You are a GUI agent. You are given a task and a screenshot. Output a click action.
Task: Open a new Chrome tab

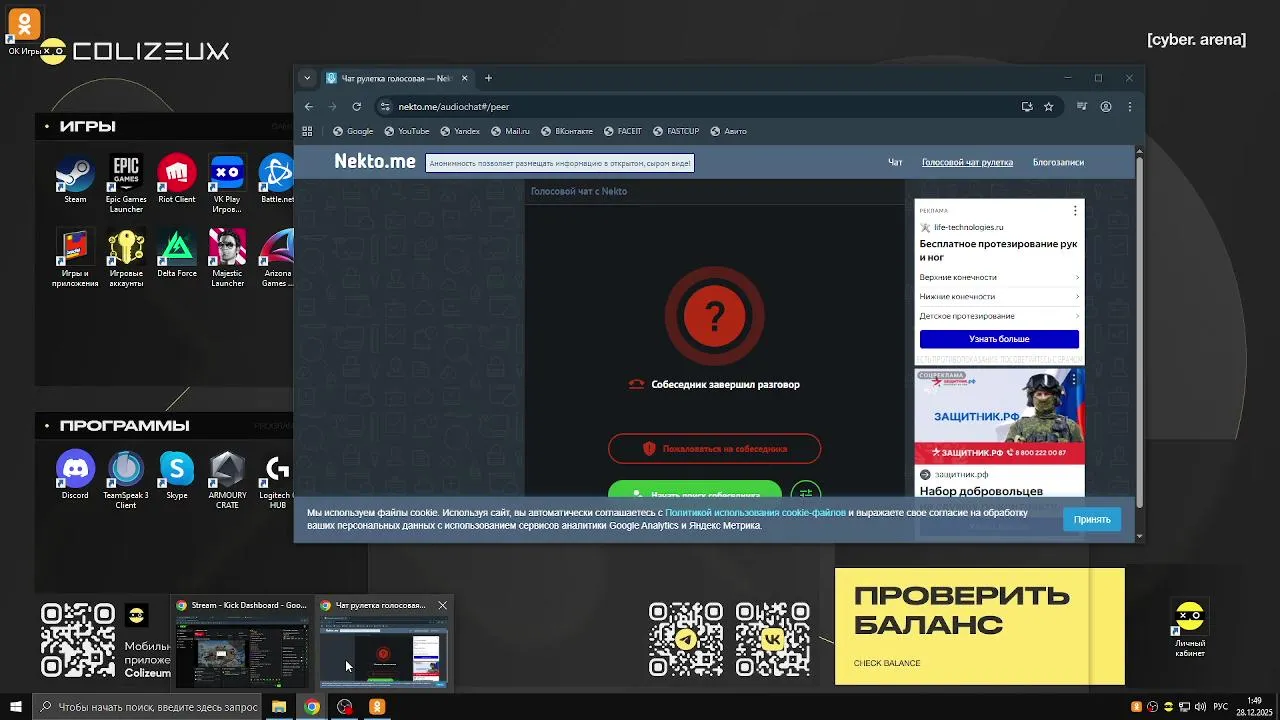(488, 78)
